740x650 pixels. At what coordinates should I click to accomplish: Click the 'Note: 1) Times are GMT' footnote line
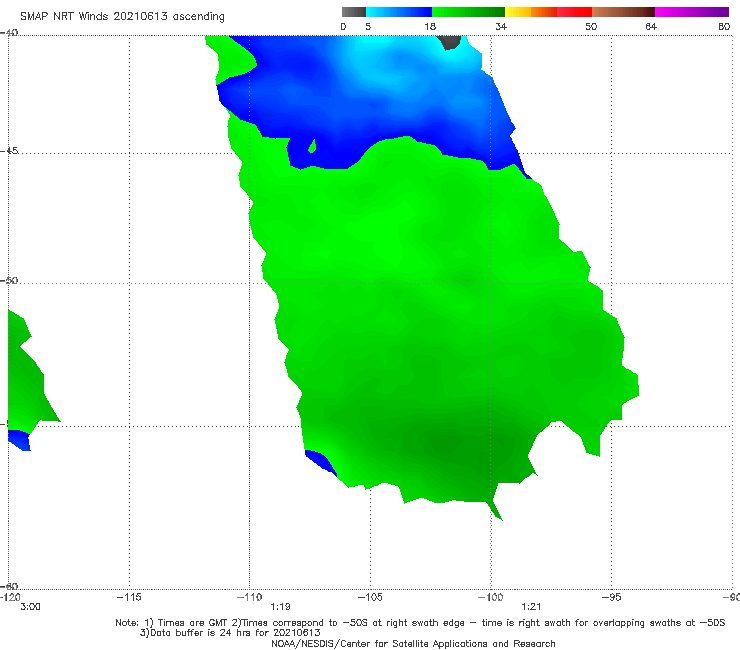tap(420, 623)
